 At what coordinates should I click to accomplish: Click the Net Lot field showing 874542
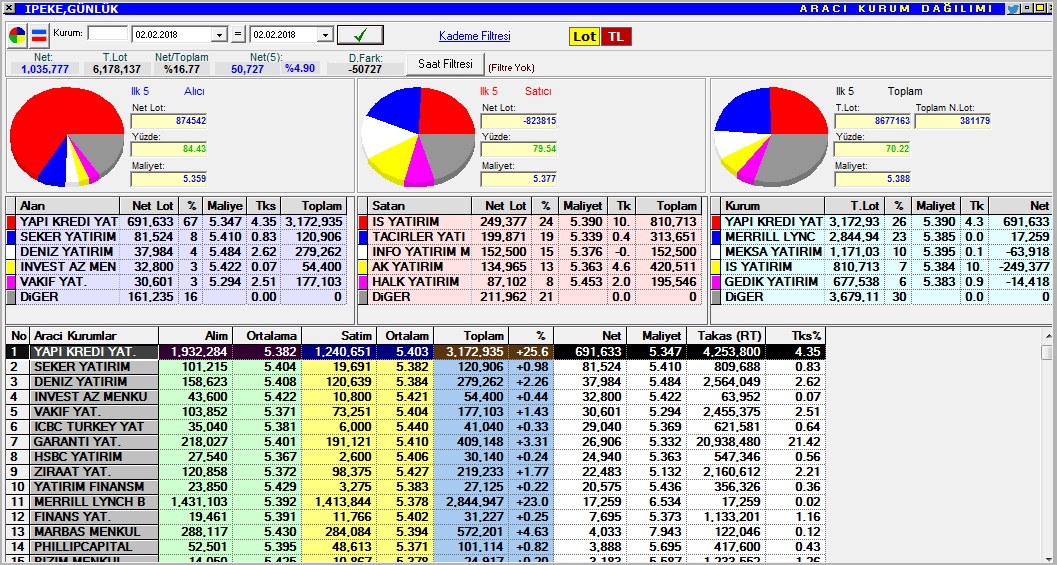click(169, 121)
